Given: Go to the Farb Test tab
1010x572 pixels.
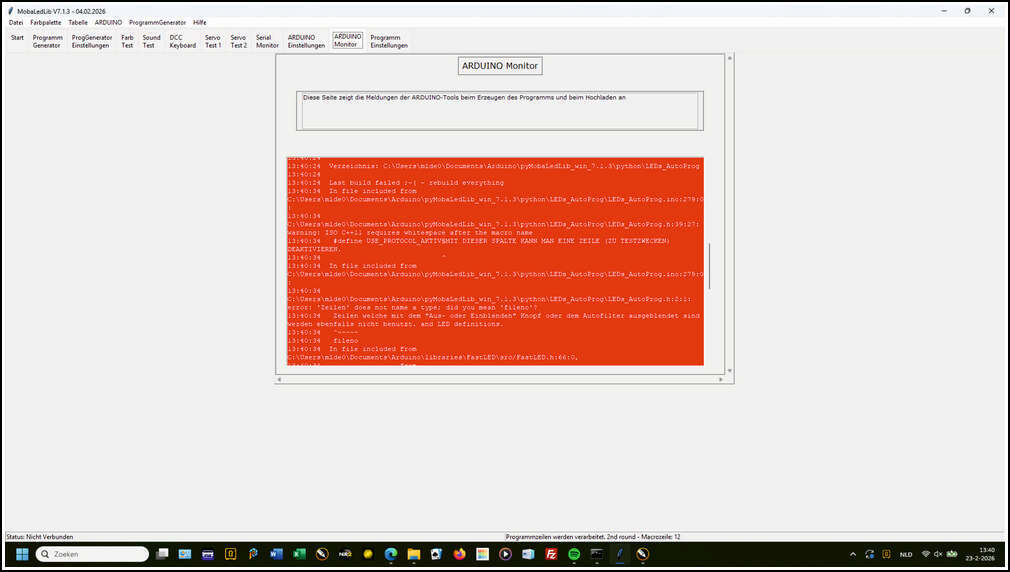Looking at the screenshot, I should [127, 41].
